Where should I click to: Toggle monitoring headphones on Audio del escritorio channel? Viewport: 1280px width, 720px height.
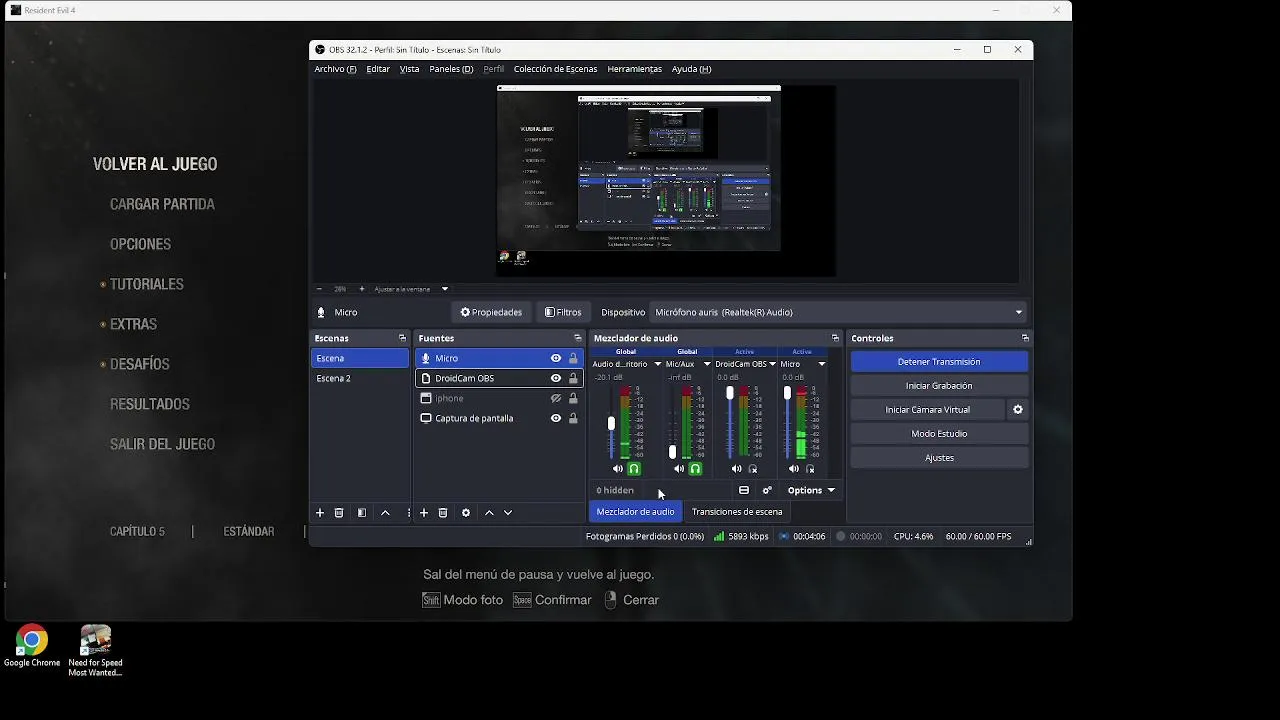click(634, 469)
